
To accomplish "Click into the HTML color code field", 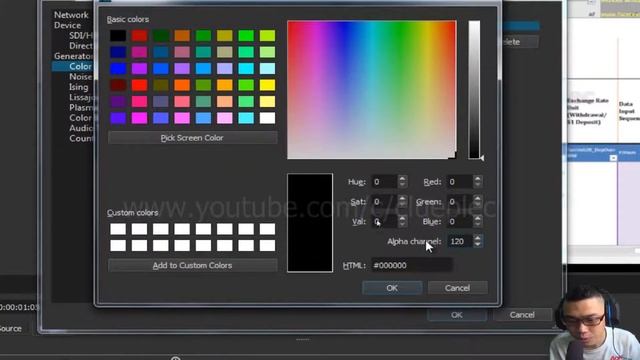I will click(411, 265).
